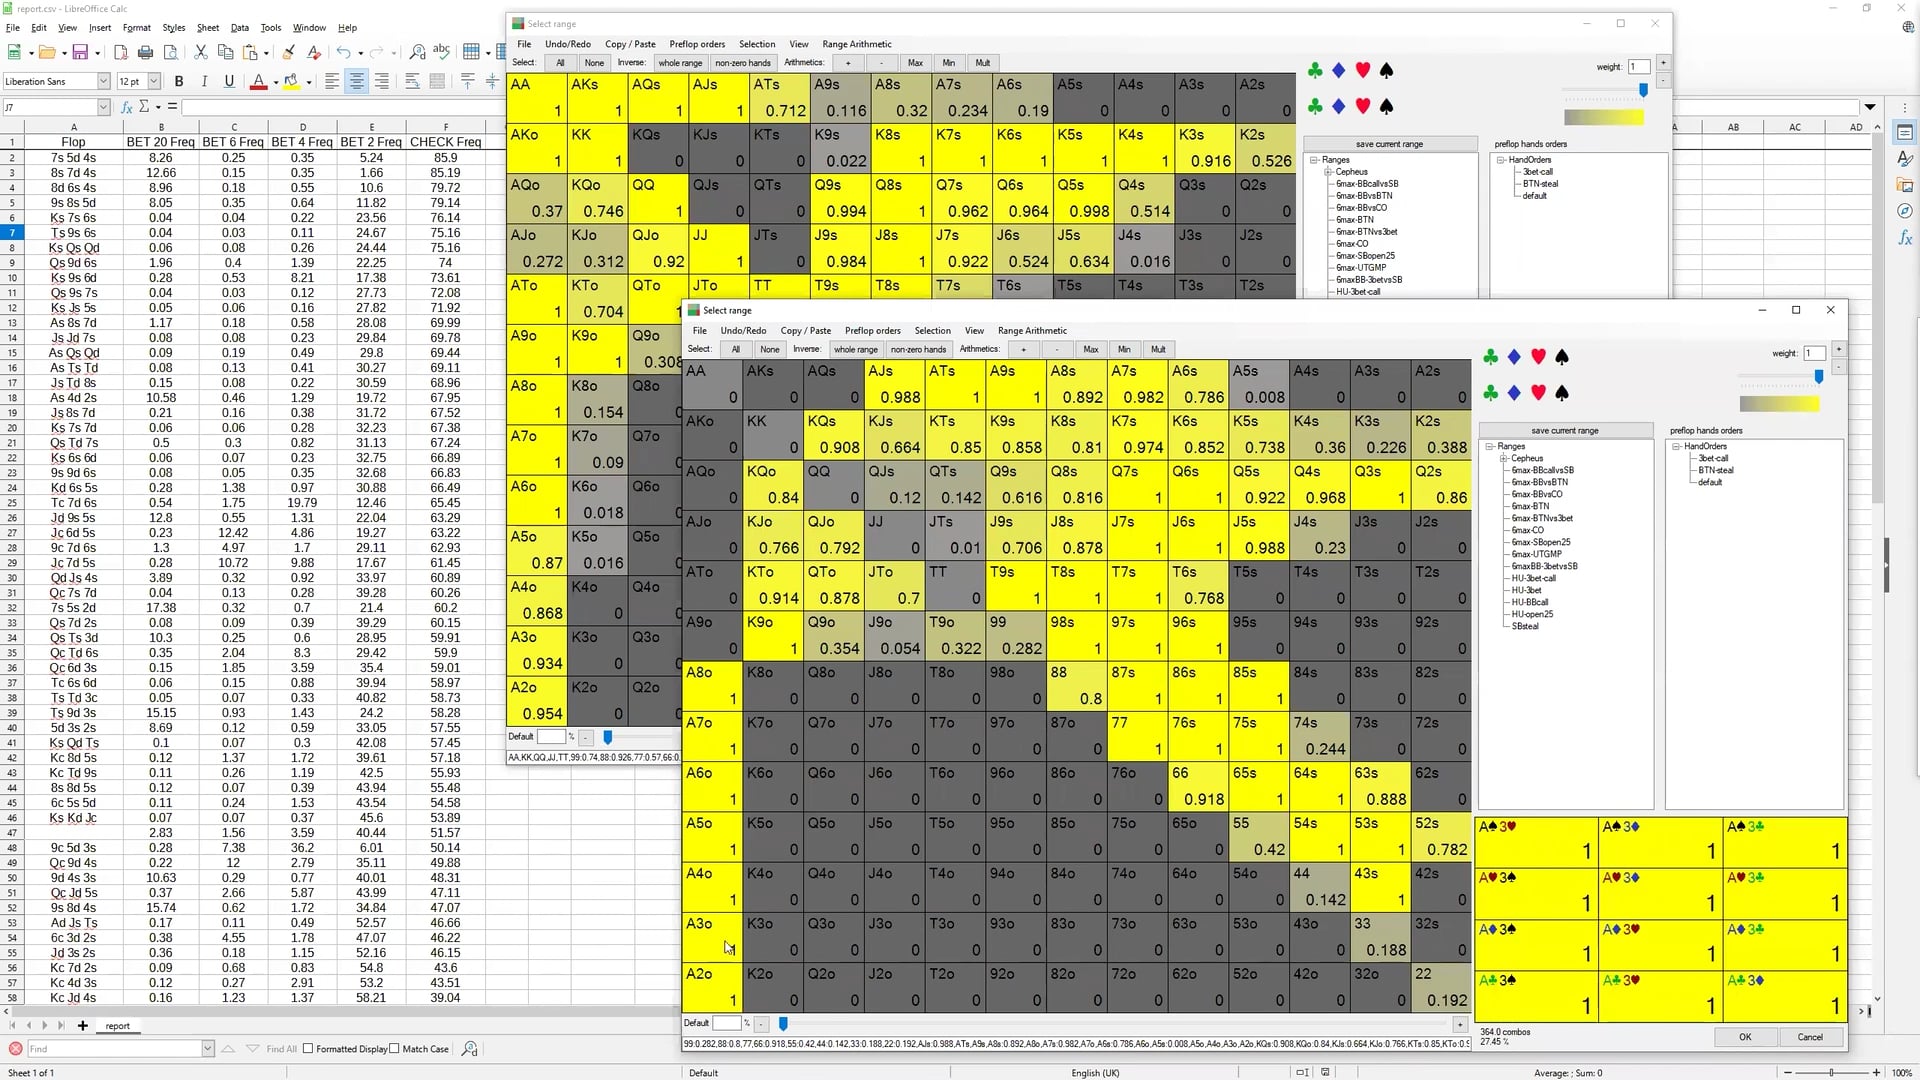The width and height of the screenshot is (1920, 1080).
Task: Open the Range Arithmetic menu
Action: click(1032, 330)
